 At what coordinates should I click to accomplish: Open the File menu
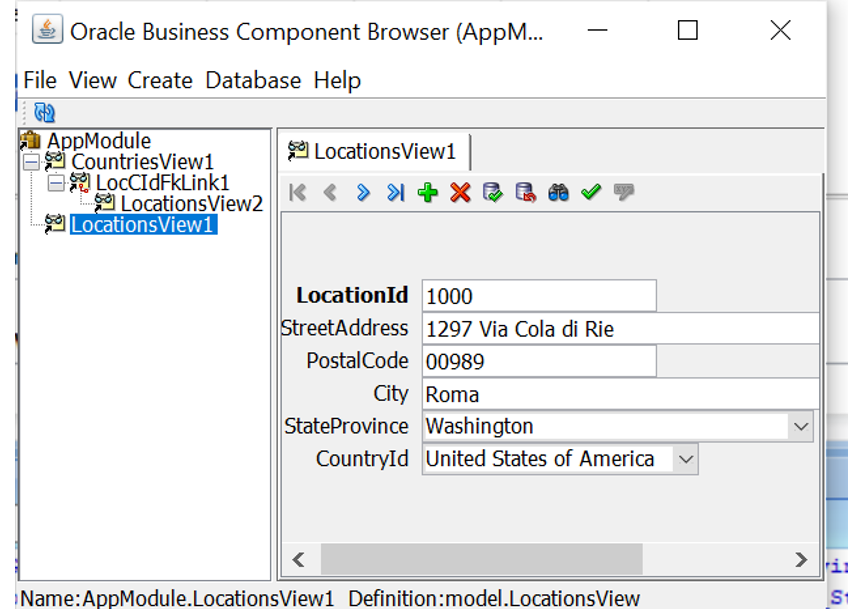pyautogui.click(x=40, y=80)
